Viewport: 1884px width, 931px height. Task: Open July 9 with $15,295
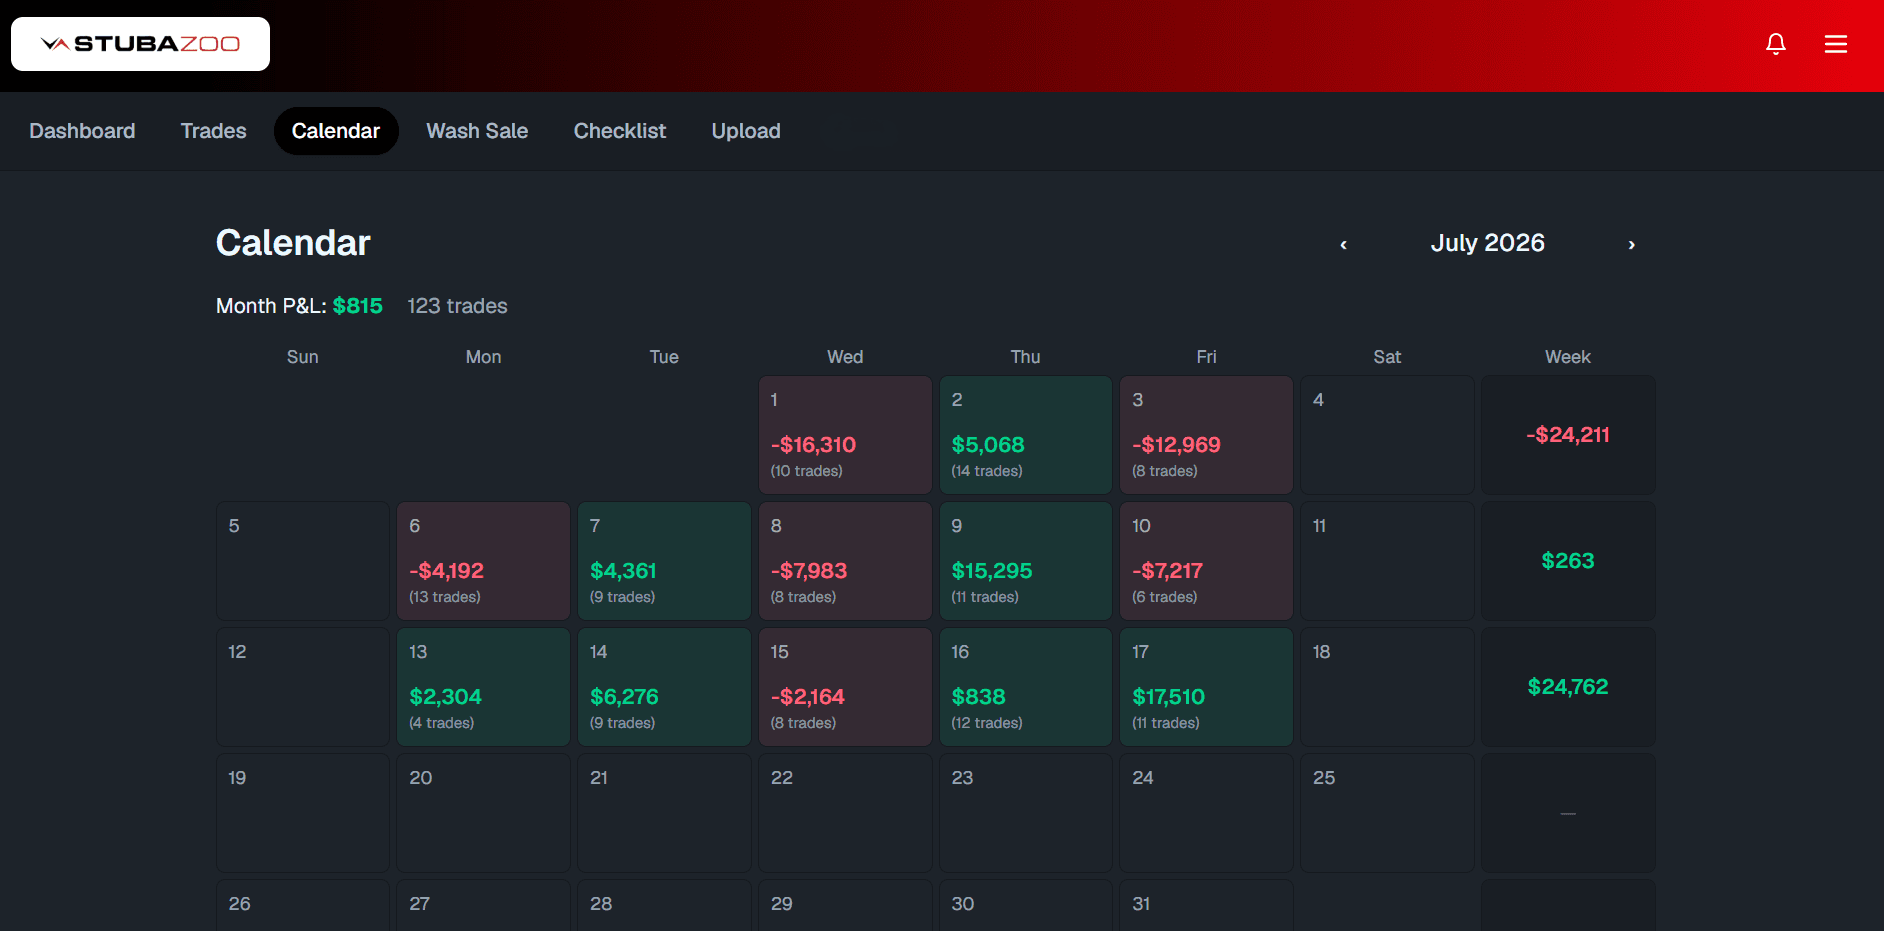(1026, 561)
